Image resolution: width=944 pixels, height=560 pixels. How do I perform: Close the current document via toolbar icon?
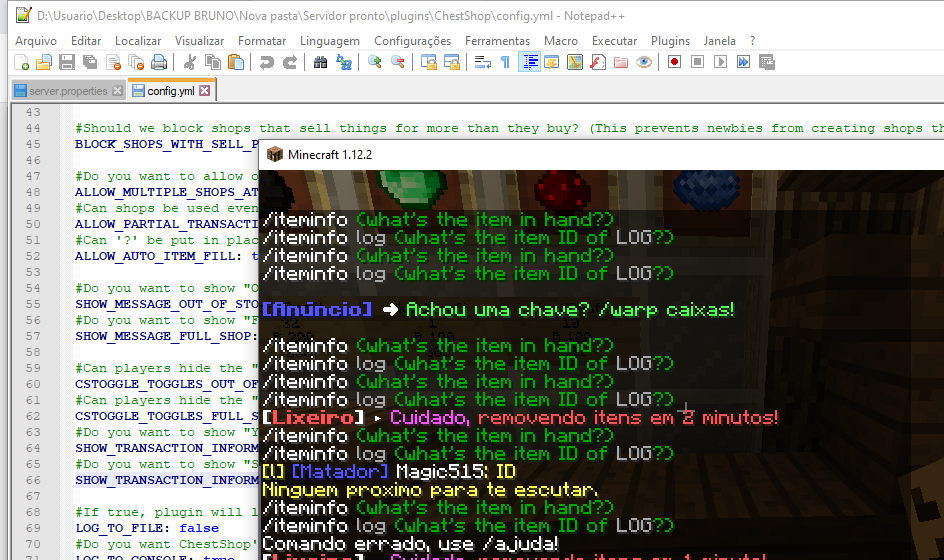[113, 62]
